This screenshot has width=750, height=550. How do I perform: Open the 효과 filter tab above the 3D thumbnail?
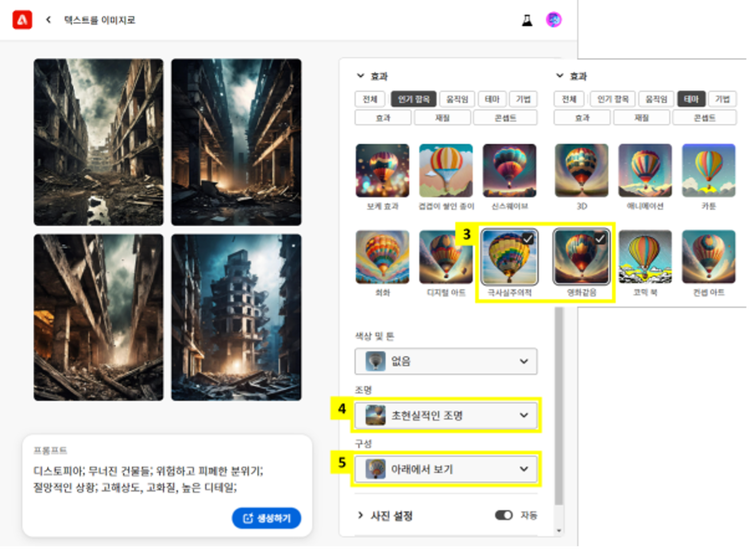pyautogui.click(x=582, y=117)
